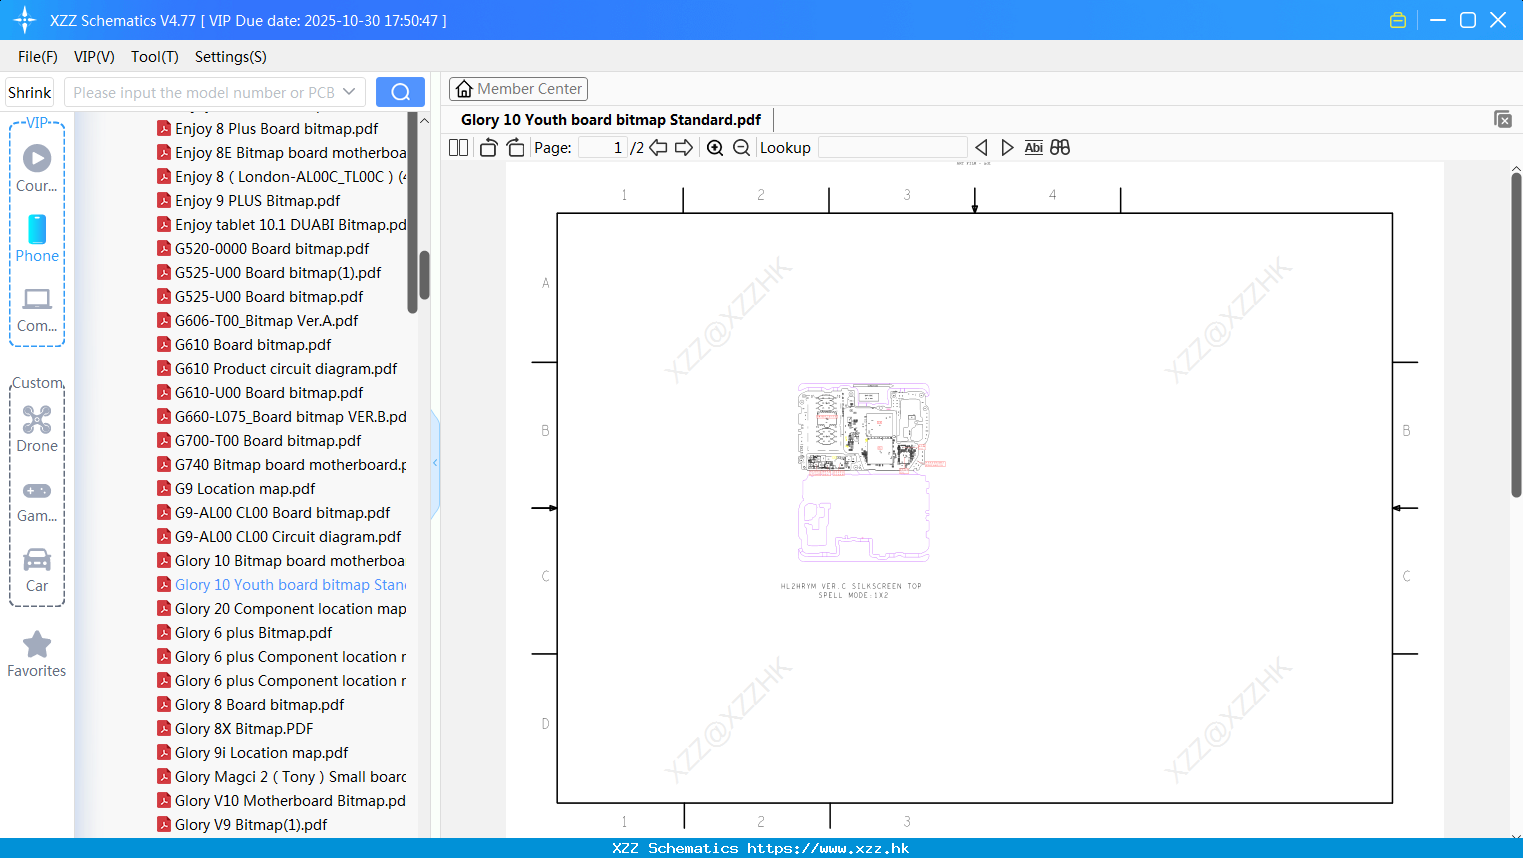Image resolution: width=1523 pixels, height=858 pixels.
Task: Find previous lookup match triangle
Action: pyautogui.click(x=981, y=147)
